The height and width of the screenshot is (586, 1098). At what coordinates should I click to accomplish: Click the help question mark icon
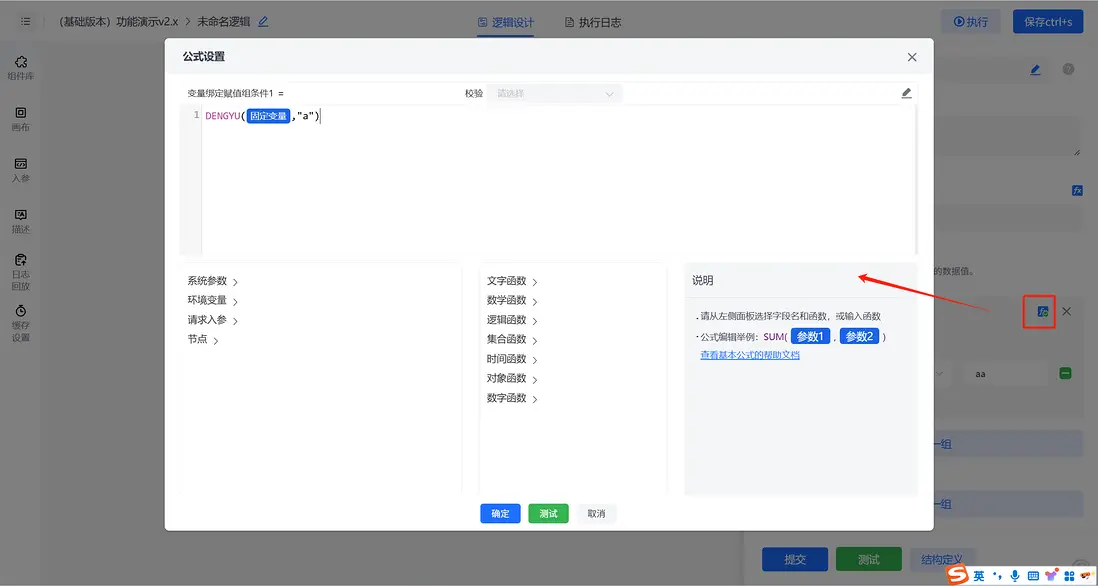(1068, 69)
